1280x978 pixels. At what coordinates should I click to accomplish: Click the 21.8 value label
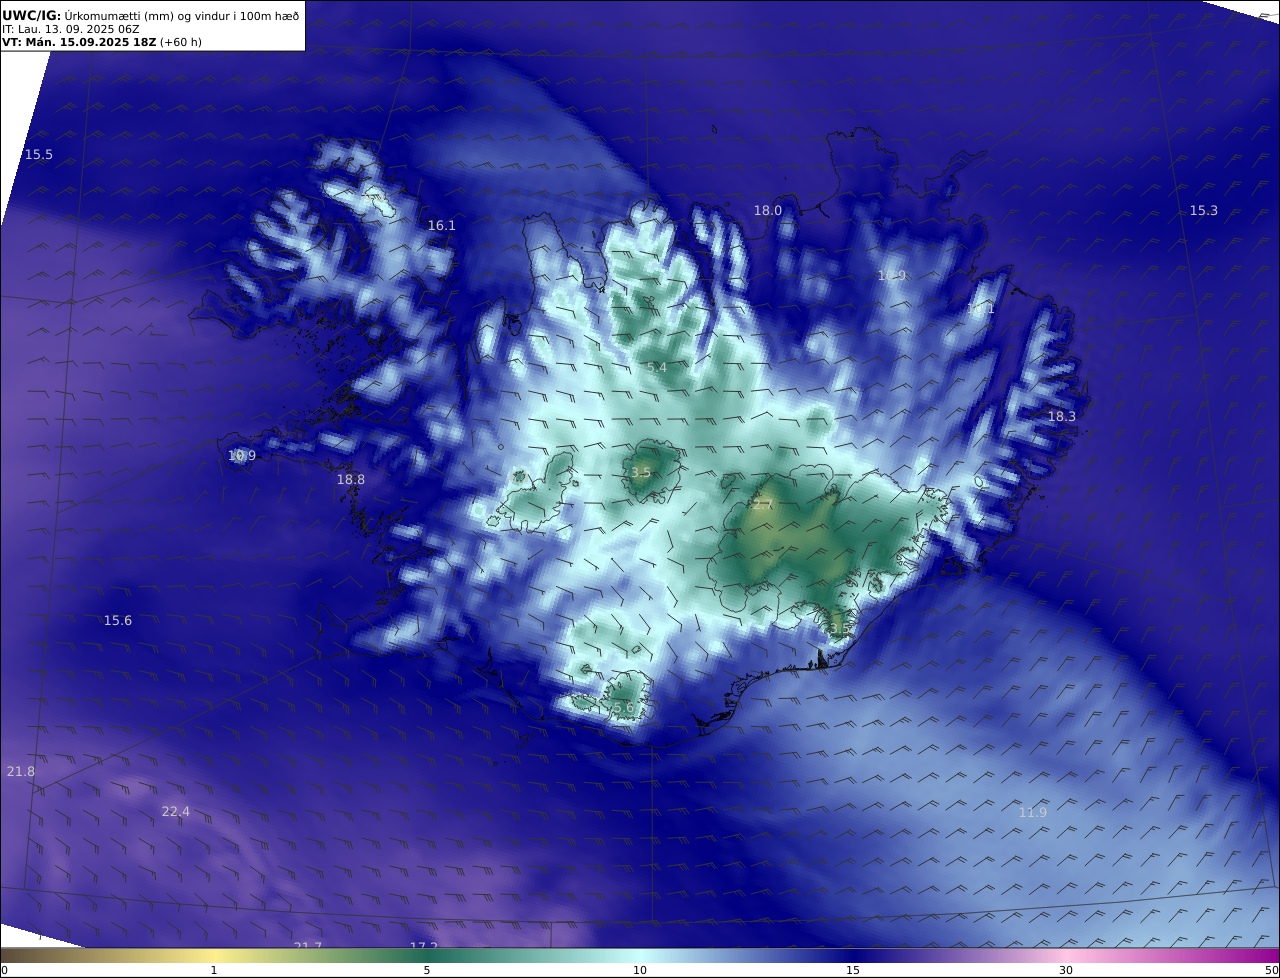click(x=21, y=772)
